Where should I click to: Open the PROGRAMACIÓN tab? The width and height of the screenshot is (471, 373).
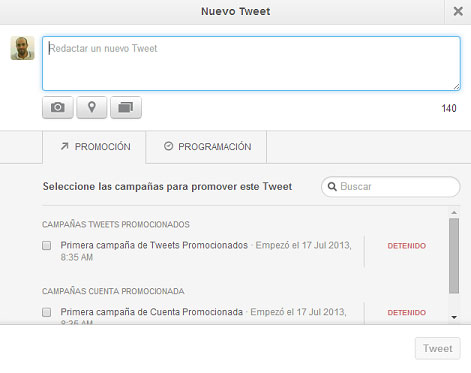click(x=207, y=147)
